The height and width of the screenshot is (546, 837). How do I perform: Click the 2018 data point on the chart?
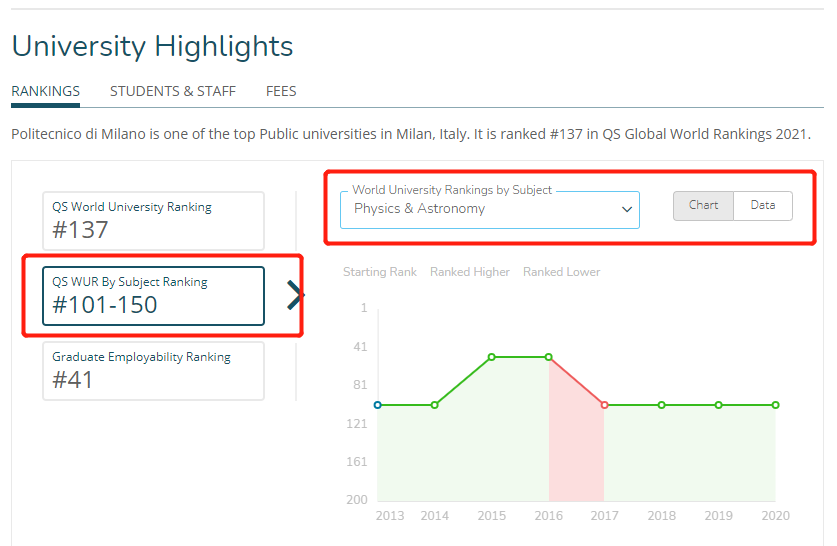(x=661, y=405)
